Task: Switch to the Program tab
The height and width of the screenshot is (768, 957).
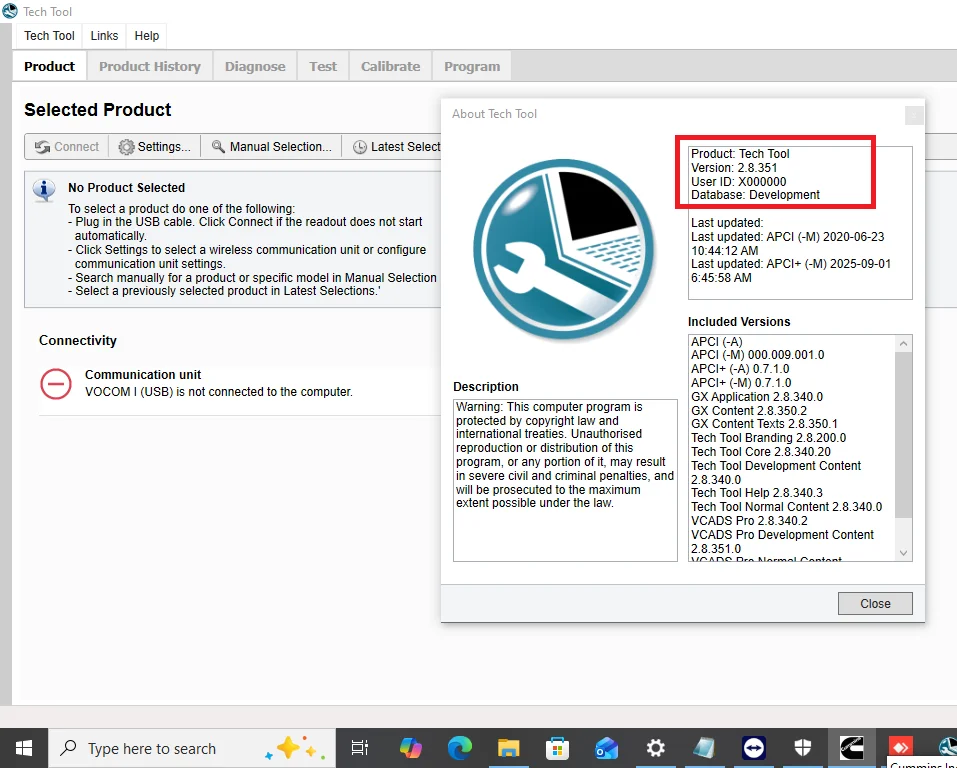Action: coord(472,67)
